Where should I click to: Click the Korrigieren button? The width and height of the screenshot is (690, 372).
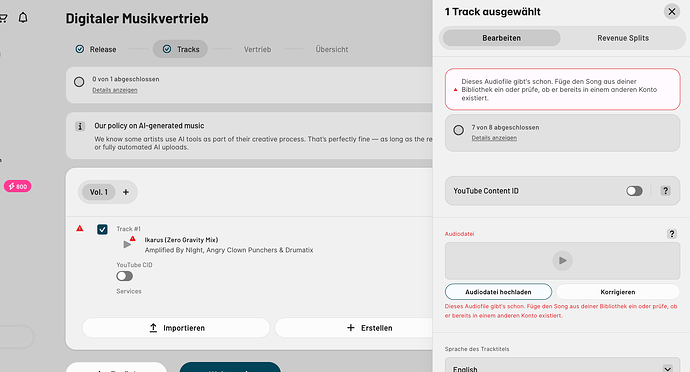(618, 292)
